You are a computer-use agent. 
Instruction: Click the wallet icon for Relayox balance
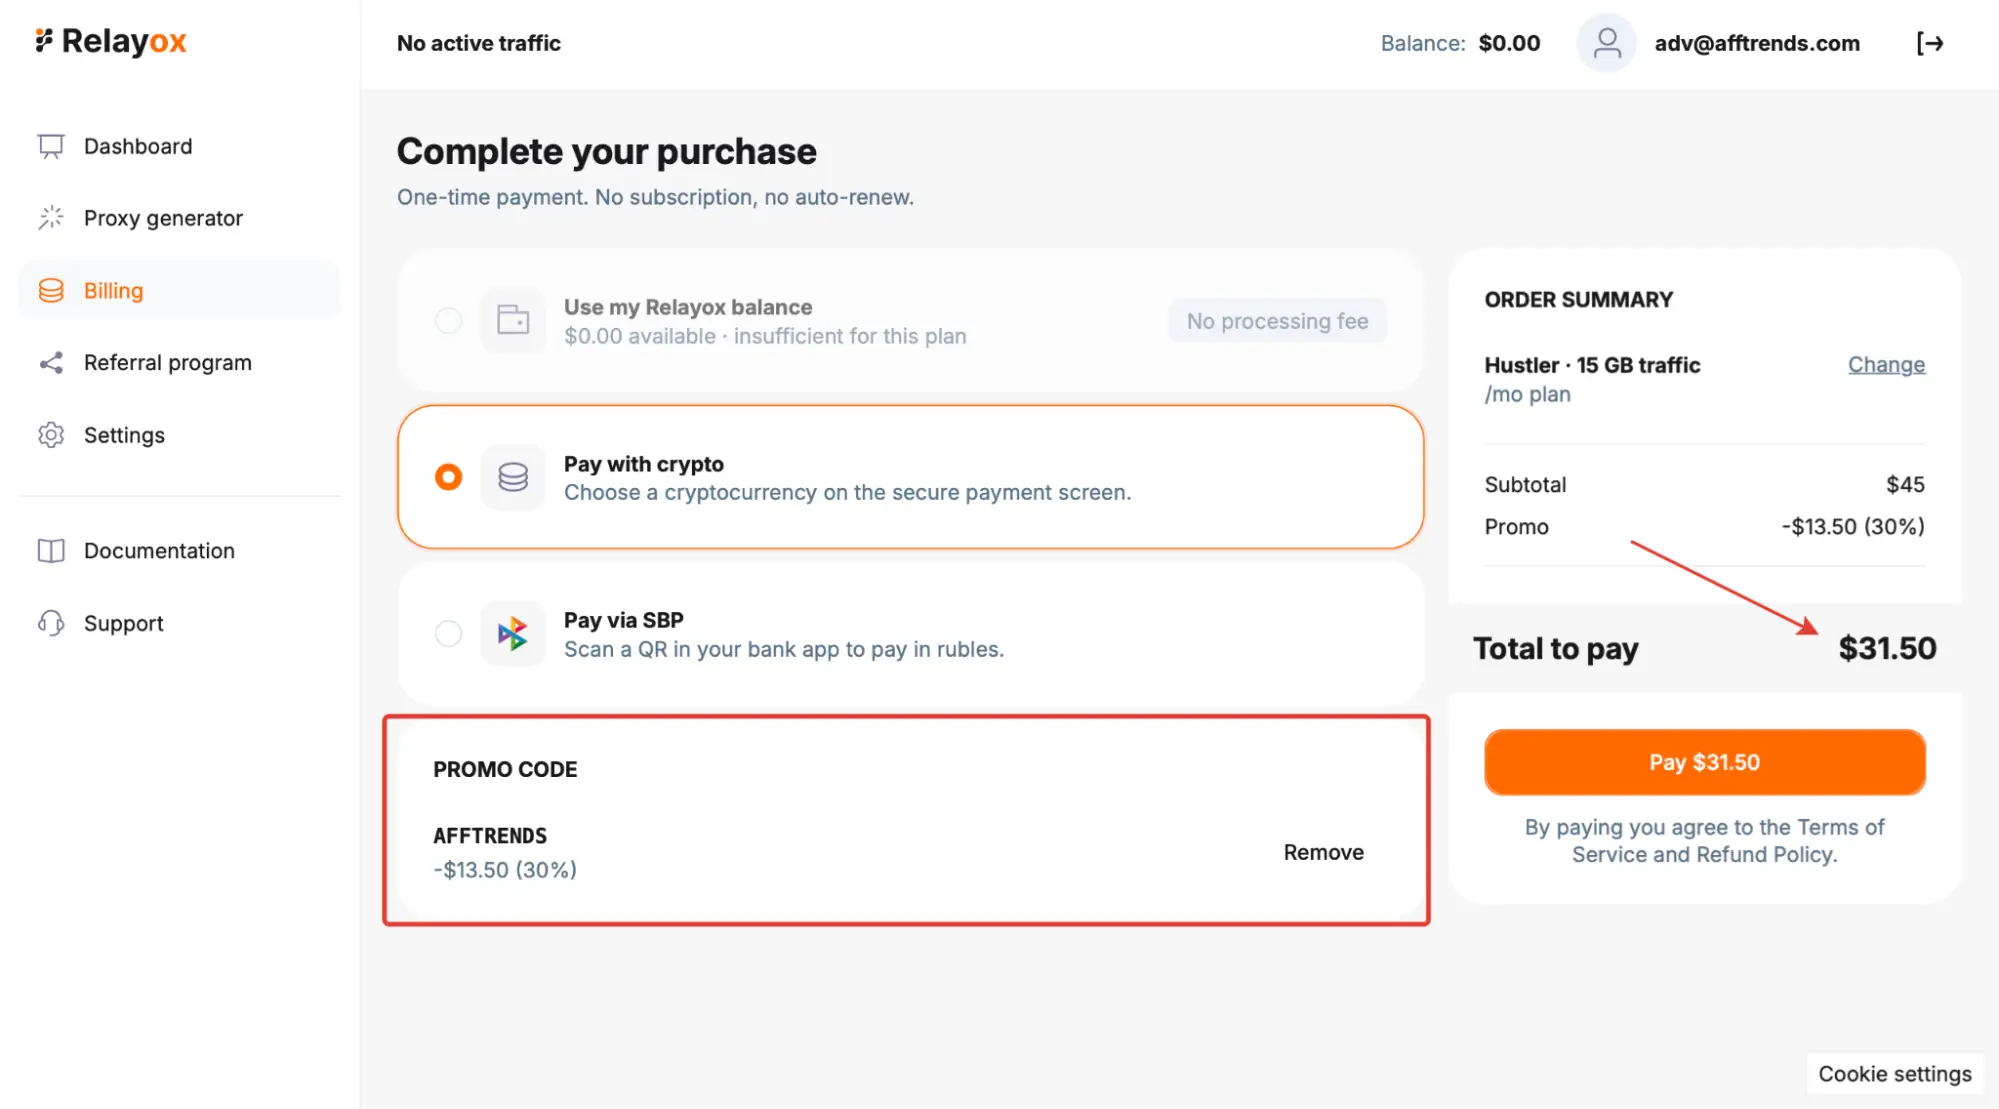pos(513,320)
